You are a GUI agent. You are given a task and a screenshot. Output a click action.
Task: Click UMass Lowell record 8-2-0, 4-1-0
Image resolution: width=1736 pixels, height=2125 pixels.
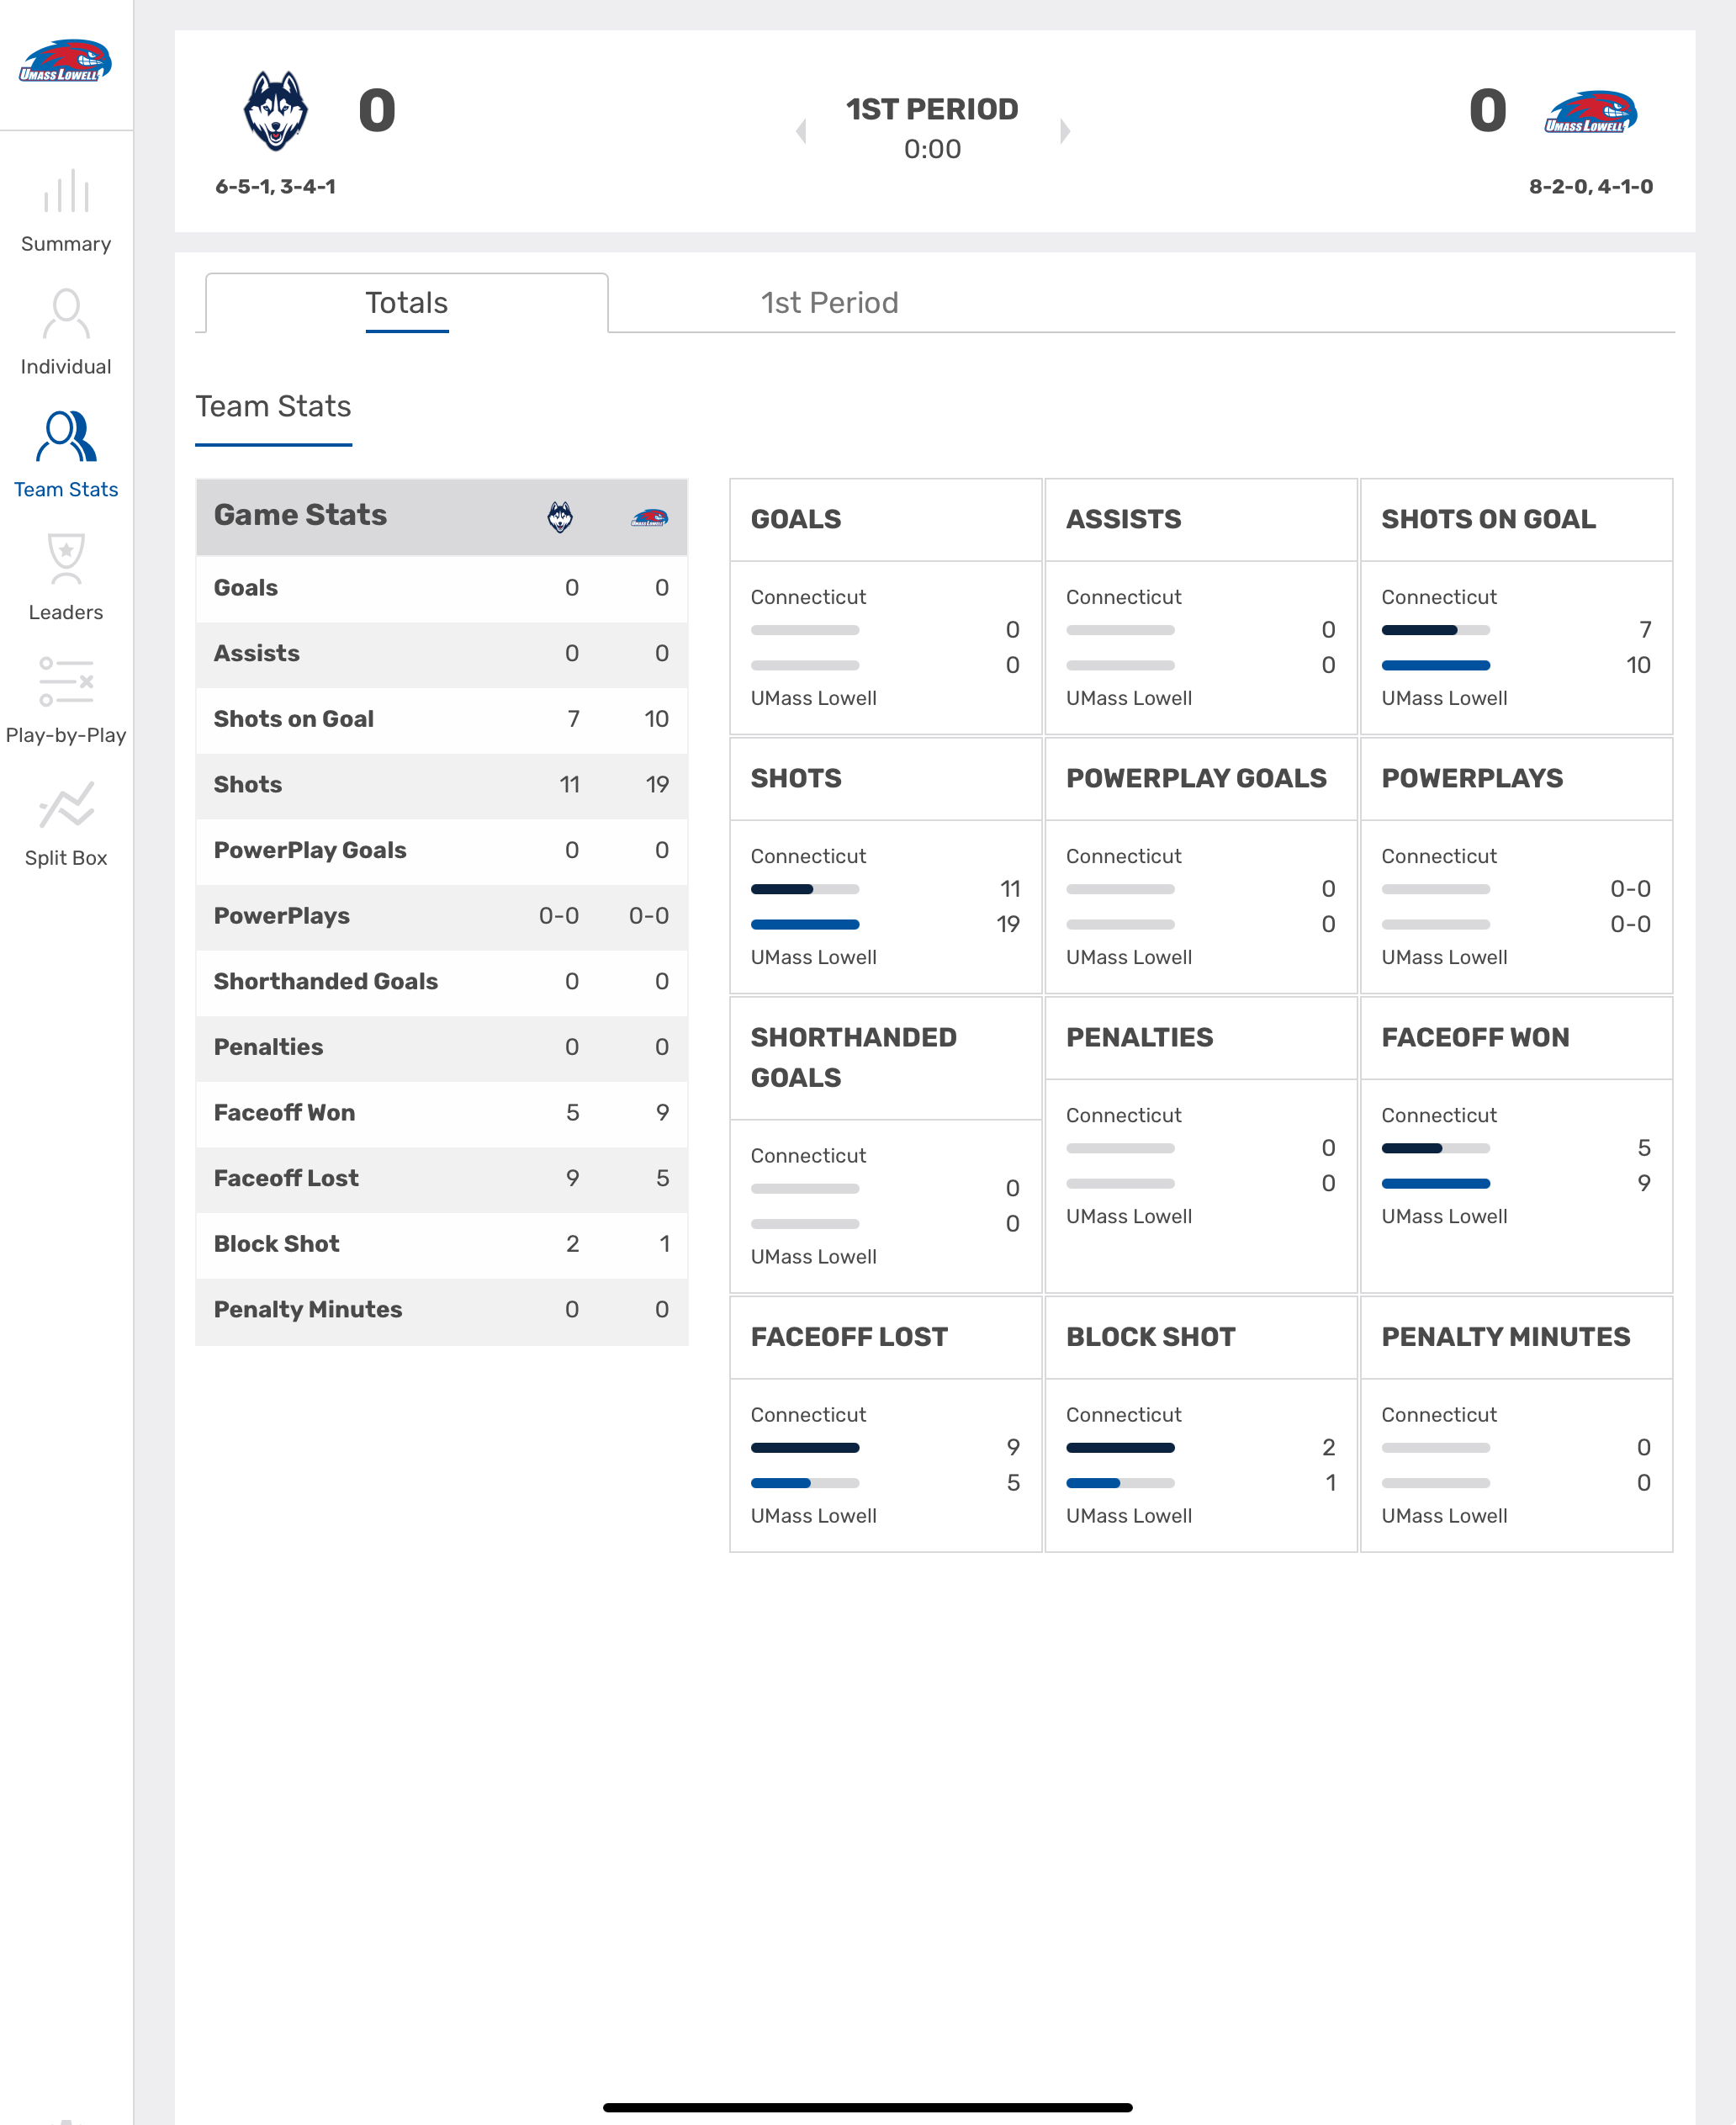[x=1591, y=187]
